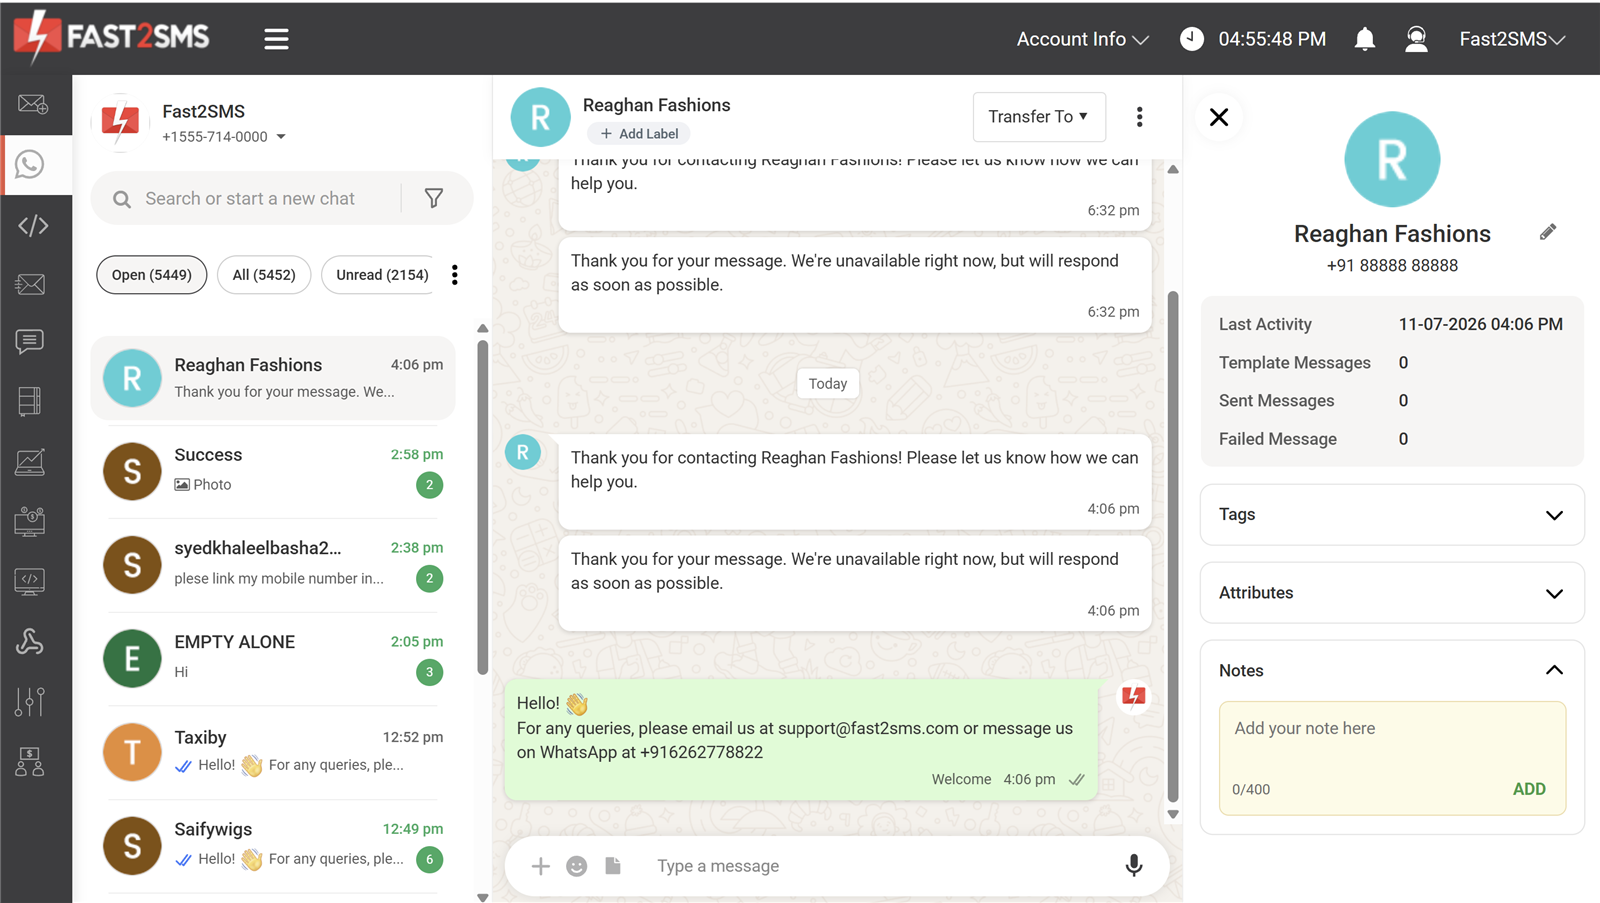Open the Saifywigs chat

[x=272, y=846]
